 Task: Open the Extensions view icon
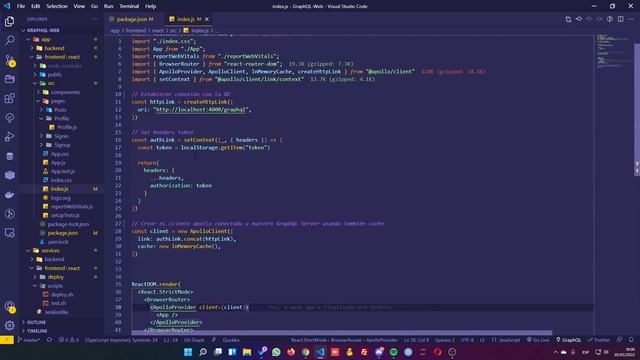click(x=9, y=98)
